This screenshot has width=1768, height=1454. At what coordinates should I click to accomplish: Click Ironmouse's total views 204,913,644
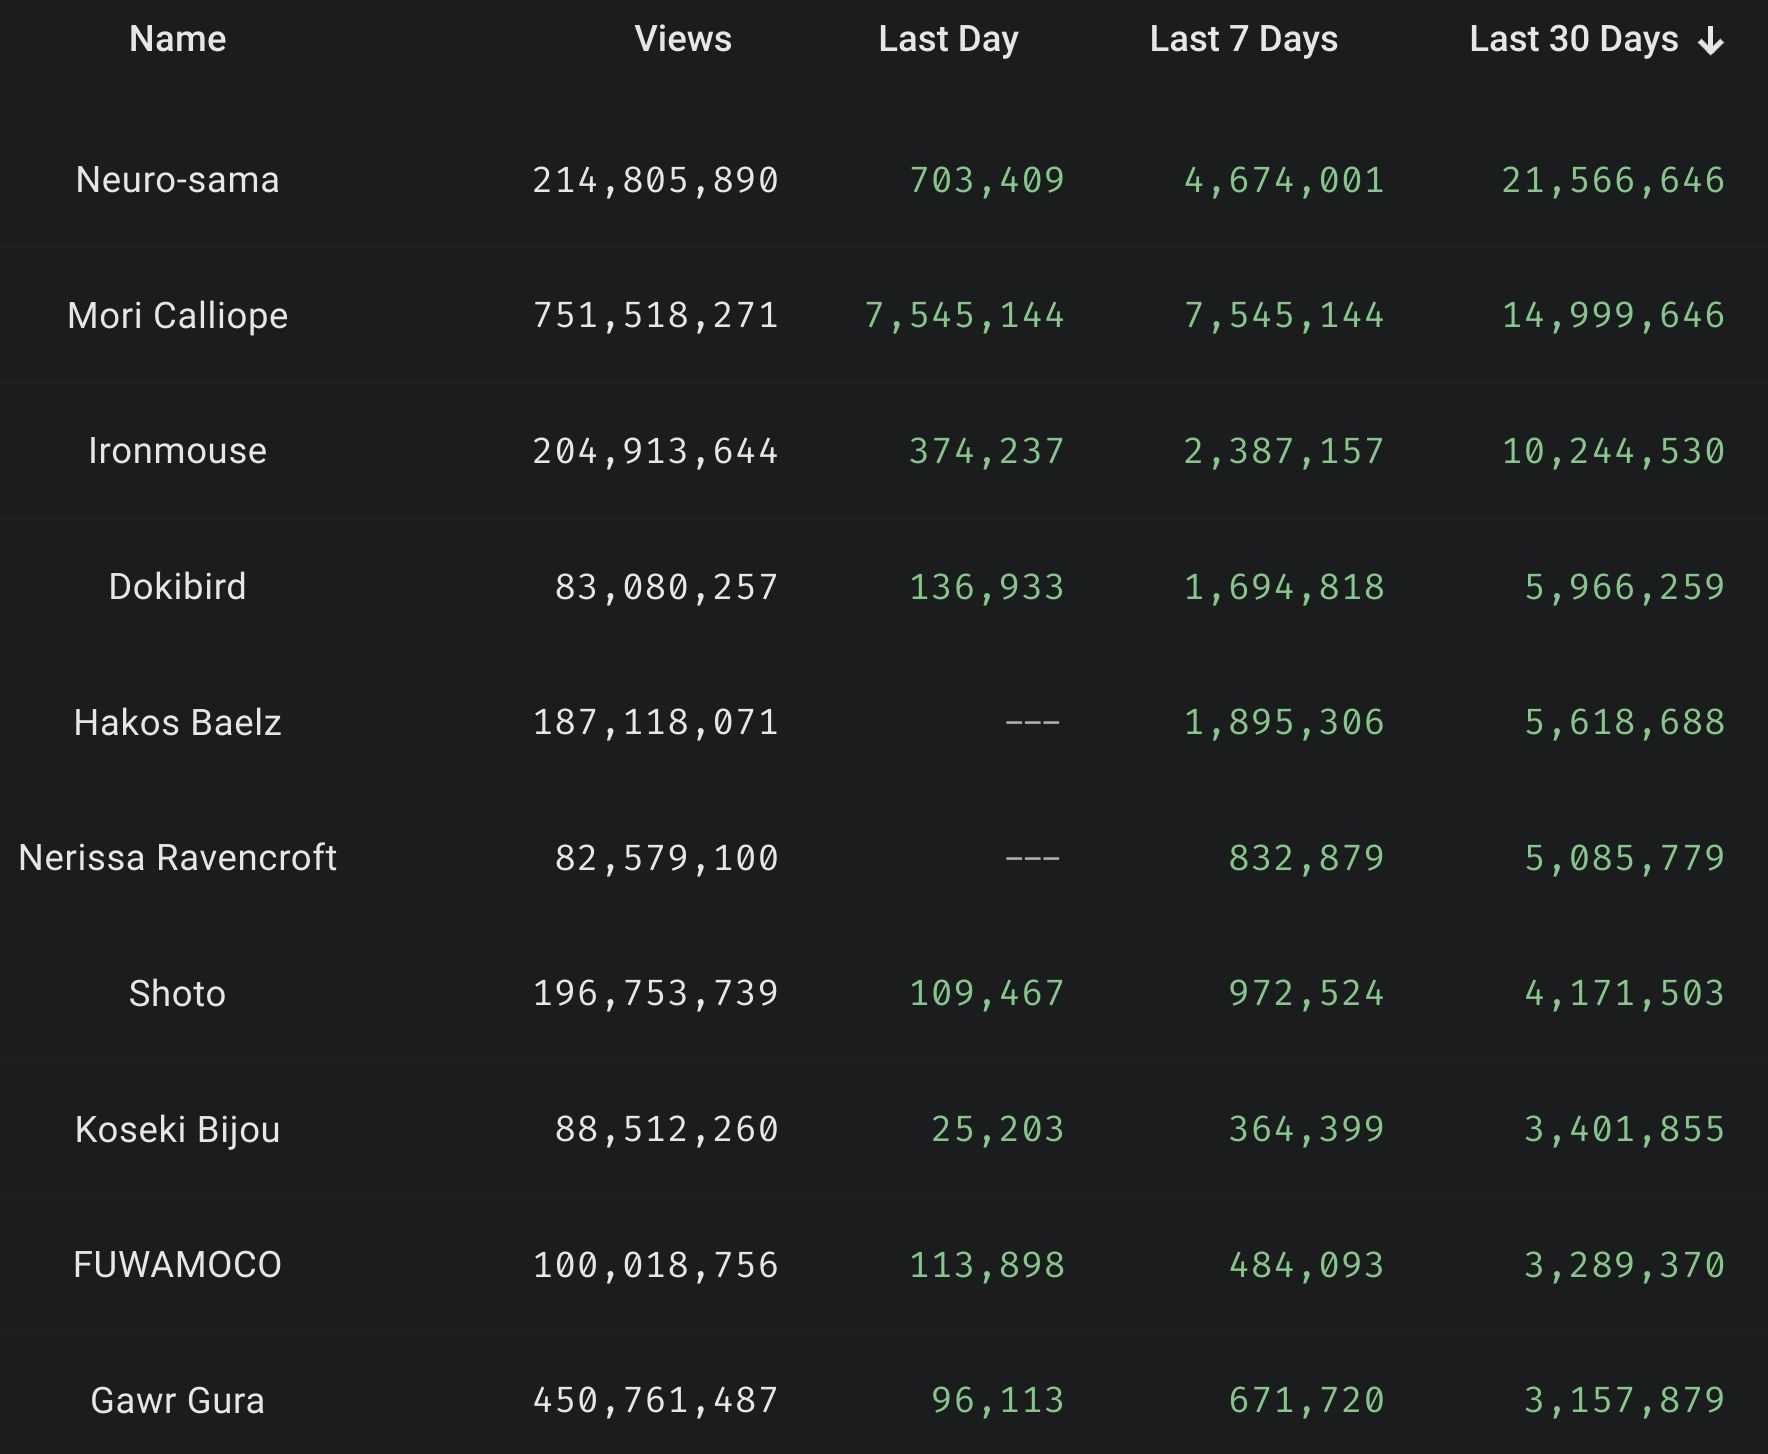coord(655,452)
